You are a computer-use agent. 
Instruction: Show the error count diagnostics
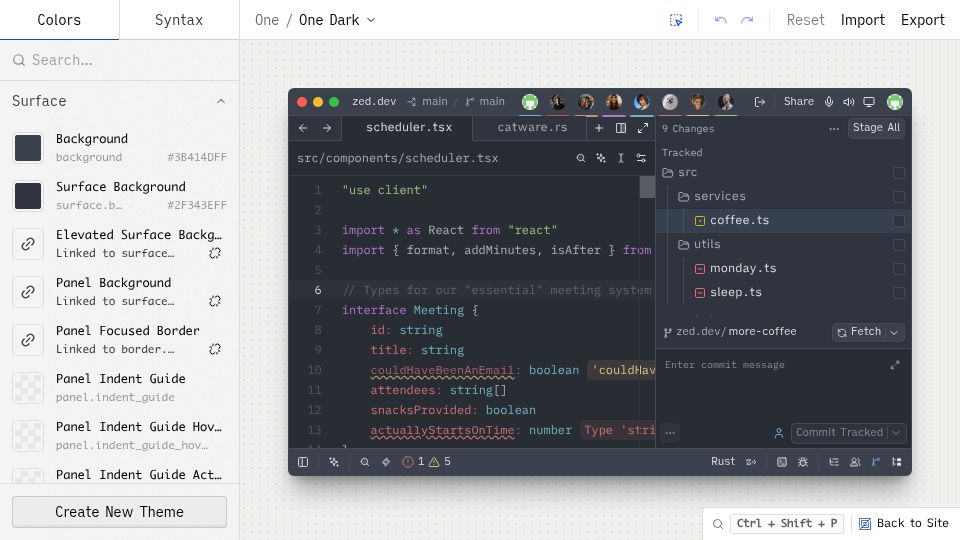pyautogui.click(x=414, y=462)
